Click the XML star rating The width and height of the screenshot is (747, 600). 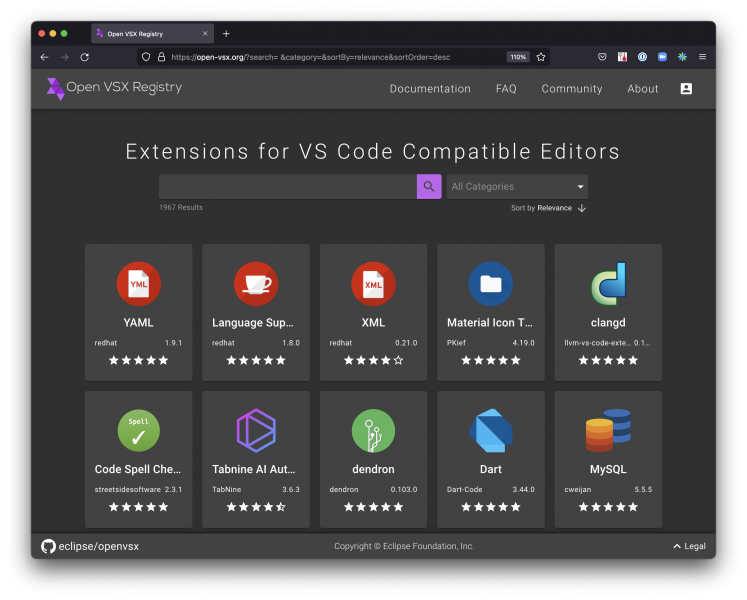click(373, 360)
